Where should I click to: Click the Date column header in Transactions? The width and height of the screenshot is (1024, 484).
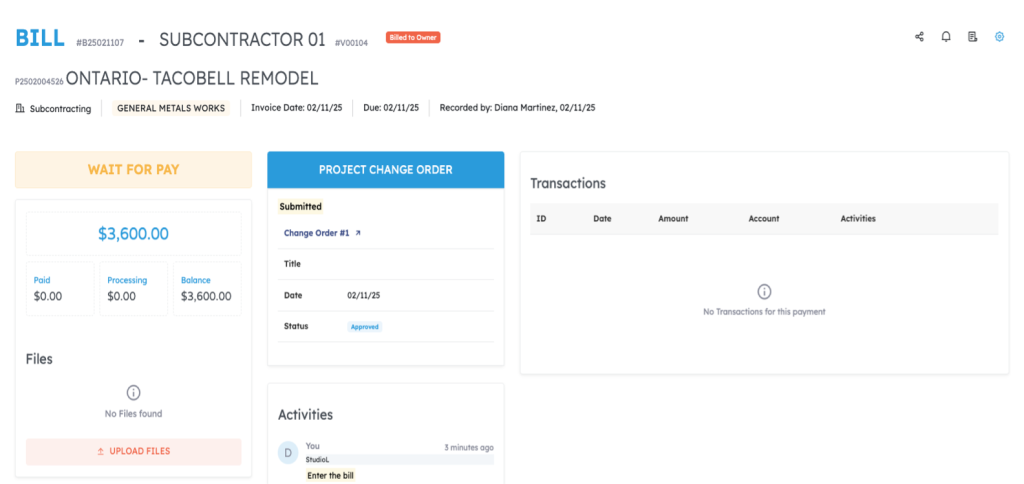coord(602,219)
